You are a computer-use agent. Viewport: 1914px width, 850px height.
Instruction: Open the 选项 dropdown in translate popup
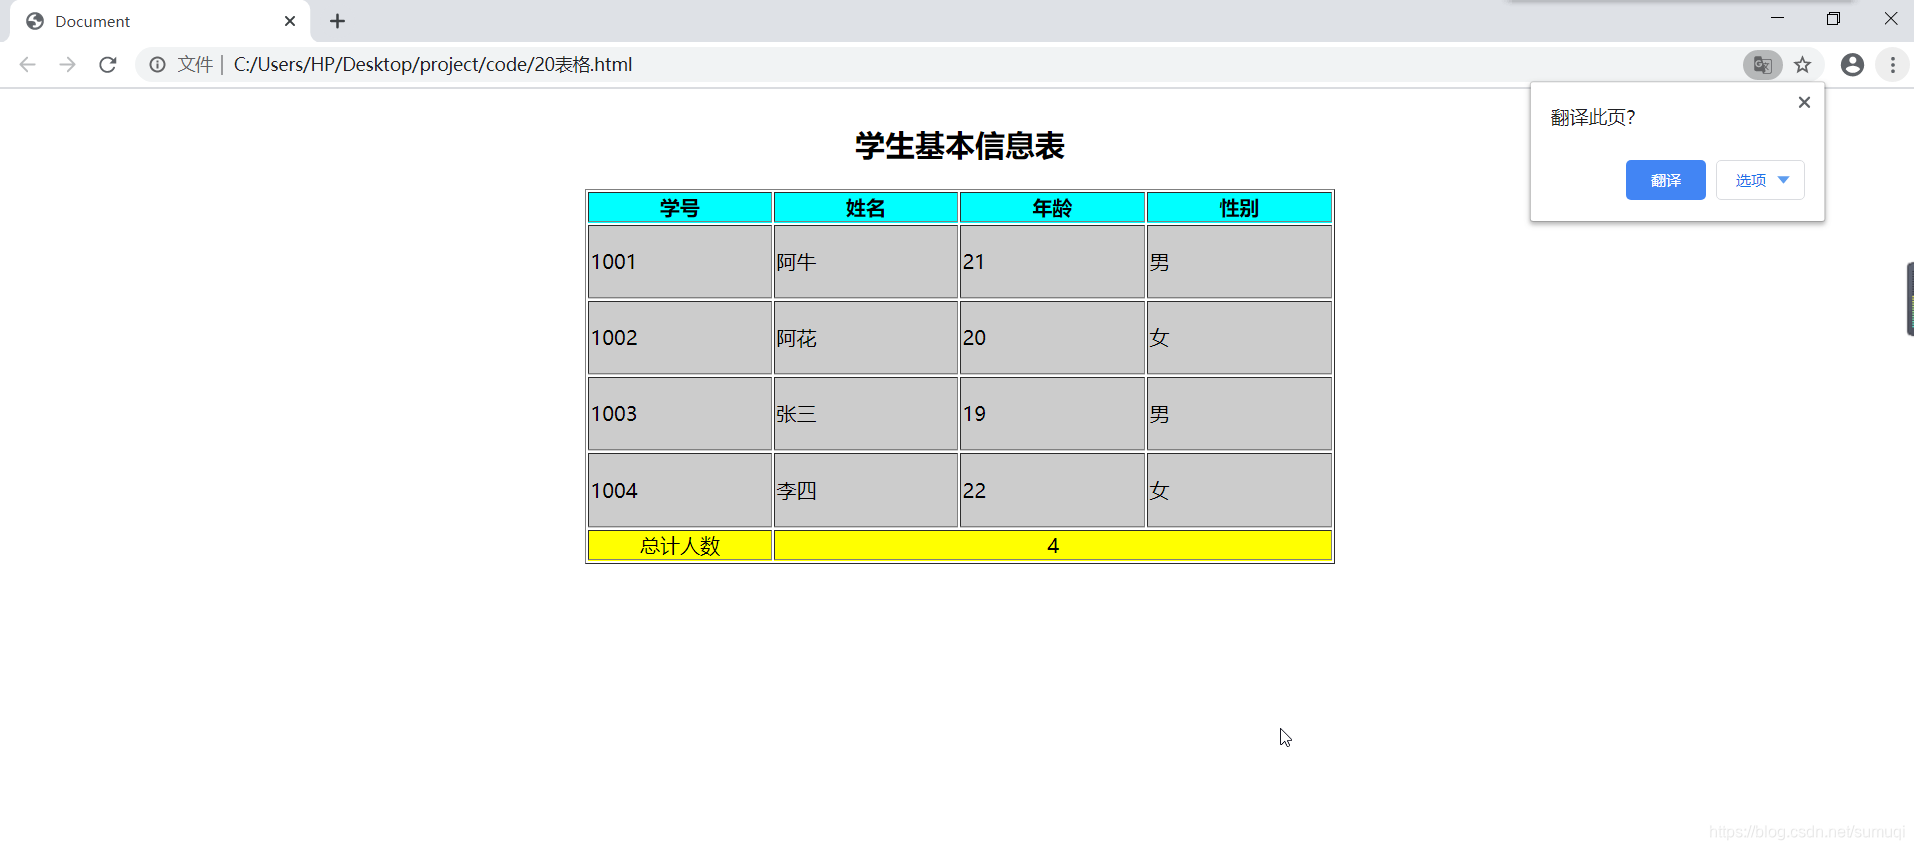pos(1760,180)
